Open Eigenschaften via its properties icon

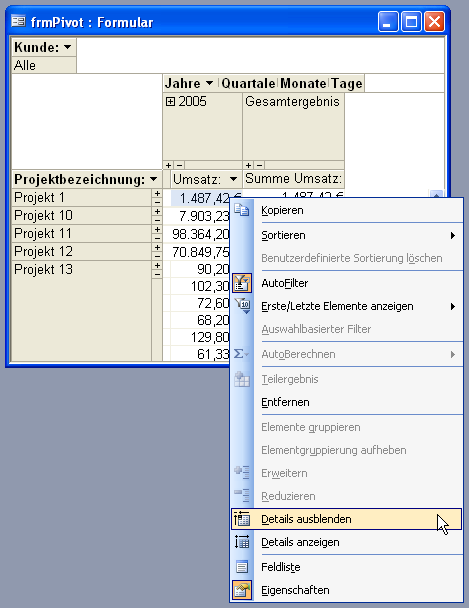242,590
